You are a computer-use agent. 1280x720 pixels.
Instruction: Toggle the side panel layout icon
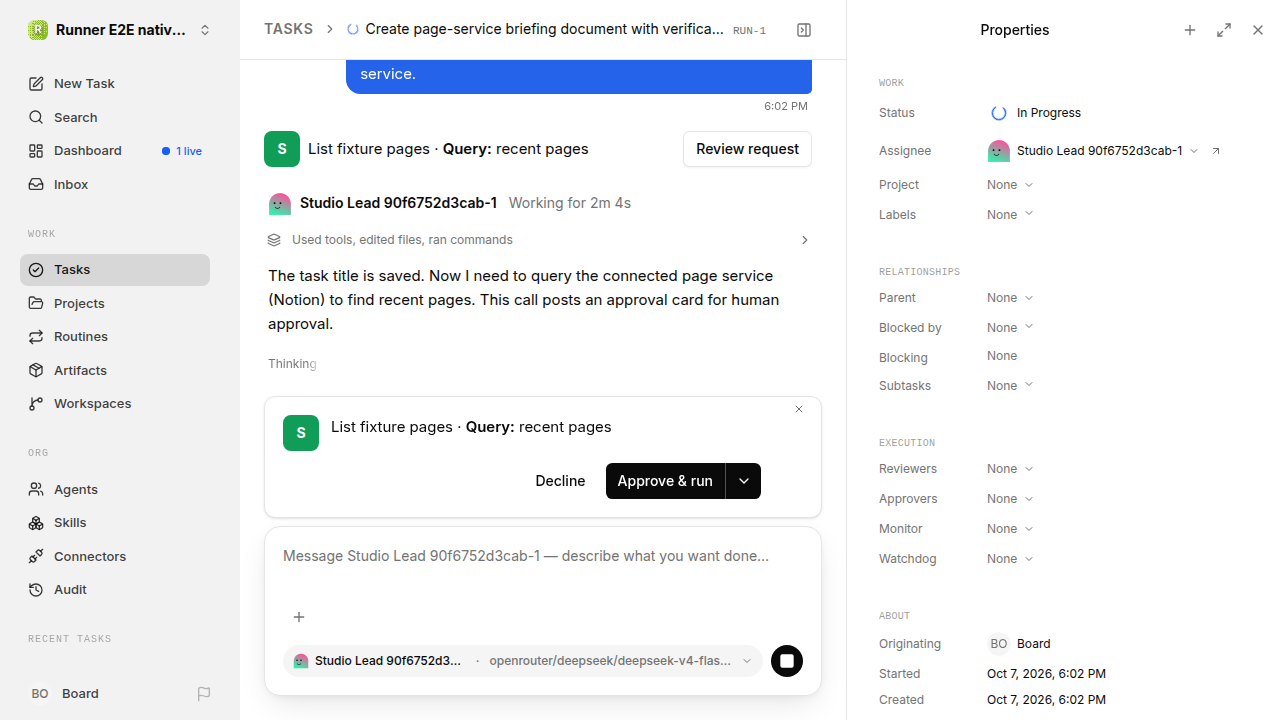pyautogui.click(x=804, y=30)
